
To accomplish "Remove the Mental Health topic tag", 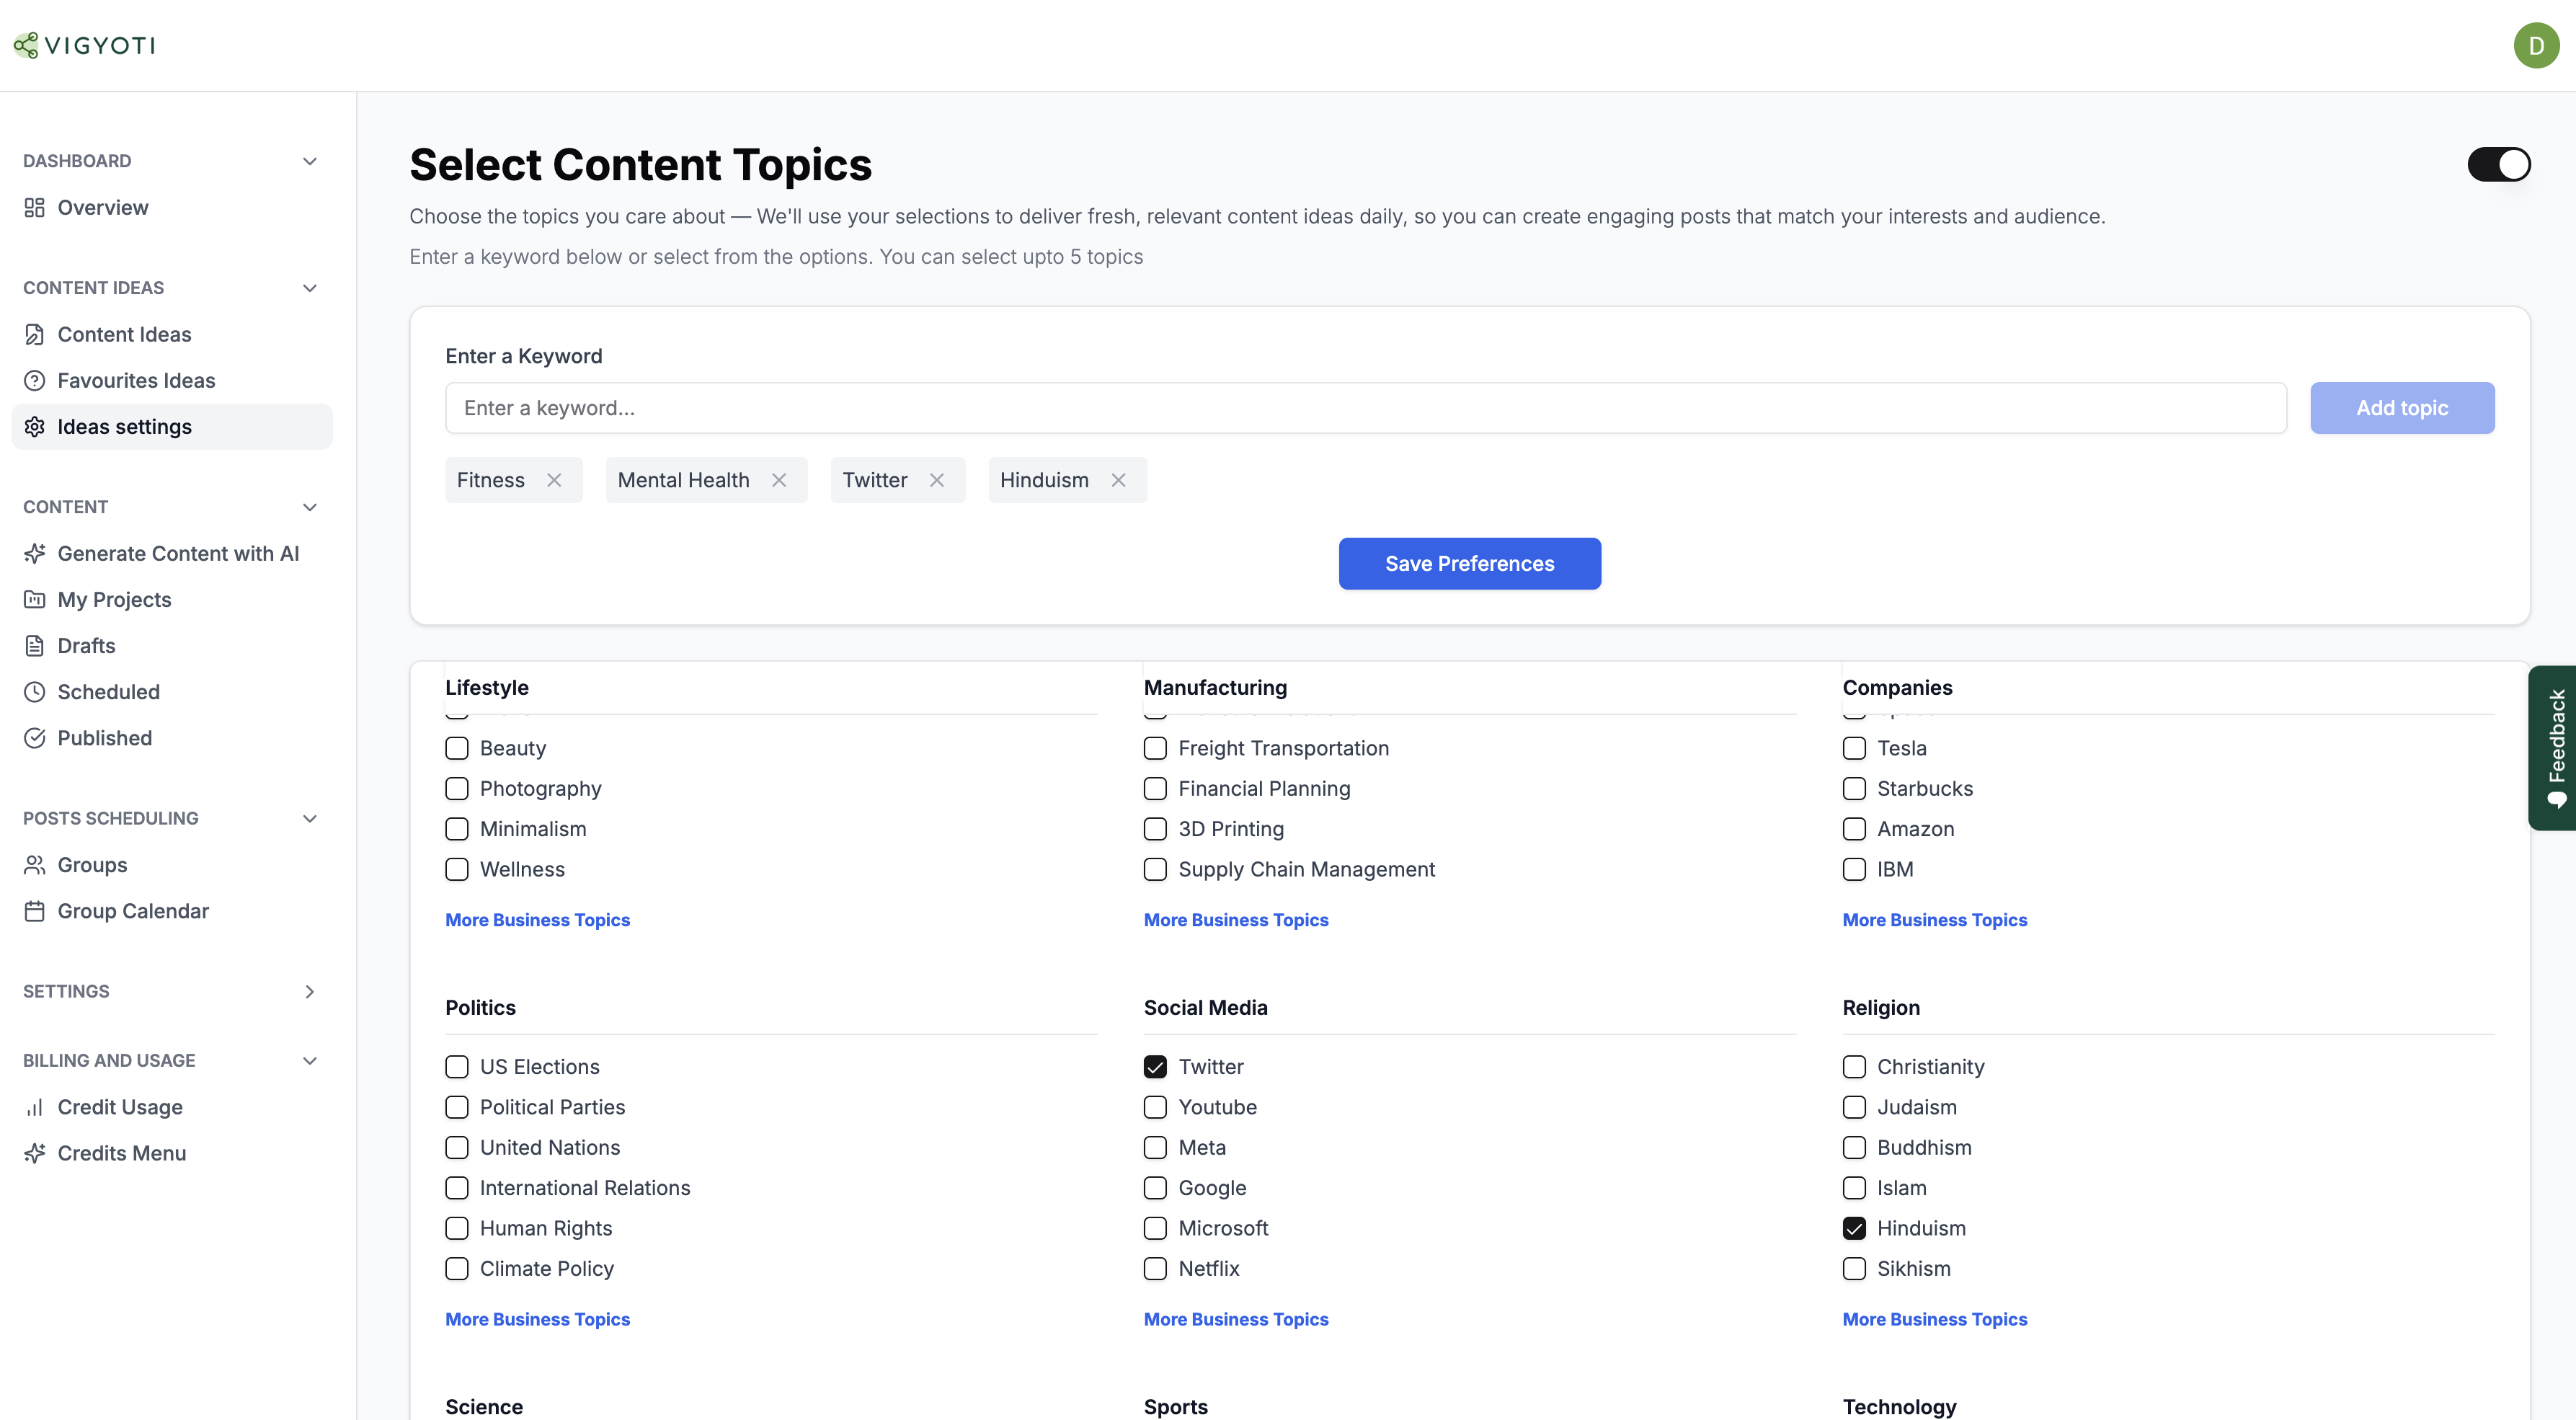I will click(x=779, y=480).
